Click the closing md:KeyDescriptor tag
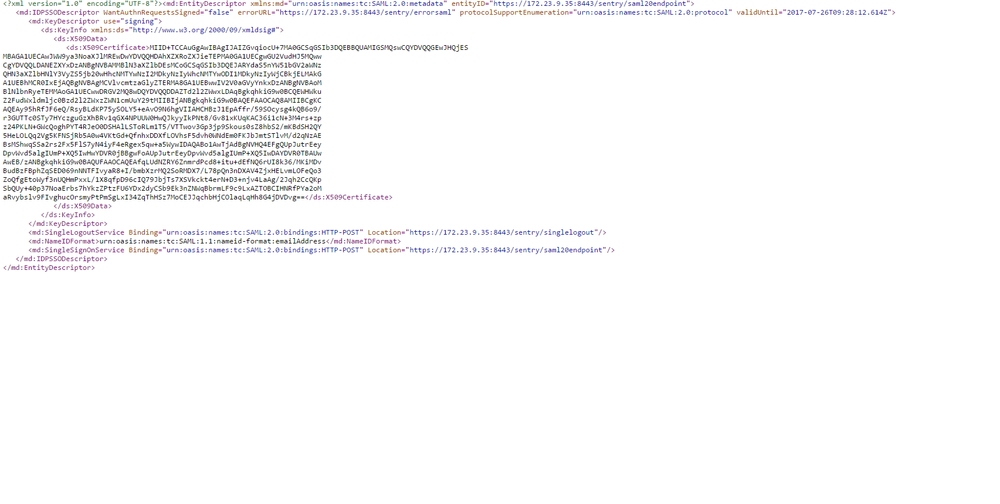This screenshot has width=1000, height=504. [x=68, y=224]
